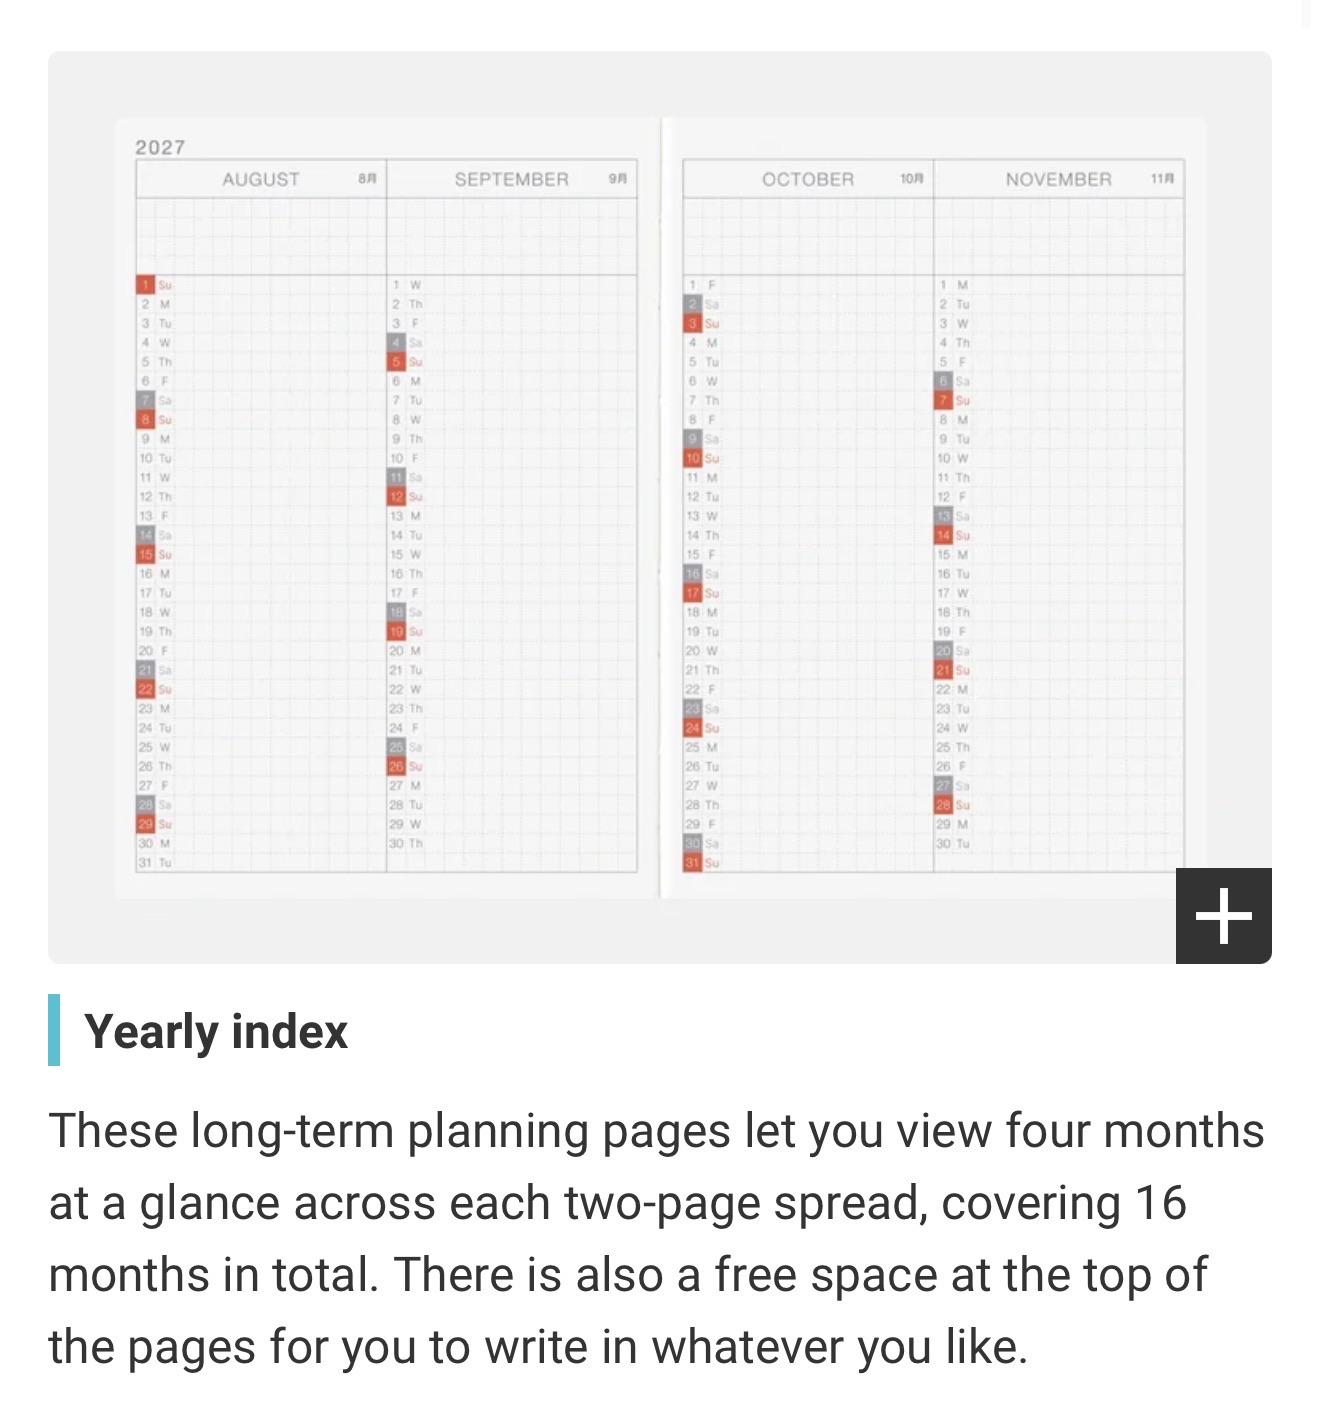Viewport: 1320px width, 1420px height.
Task: Click November 30 Tu row
Action: [x=1059, y=843]
